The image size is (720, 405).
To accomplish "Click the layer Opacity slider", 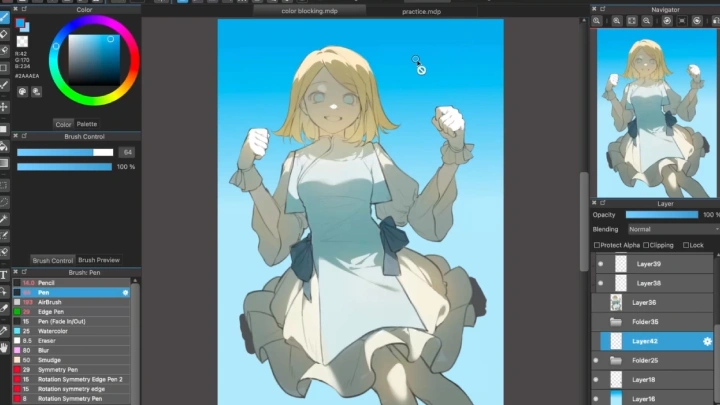I will (661, 214).
